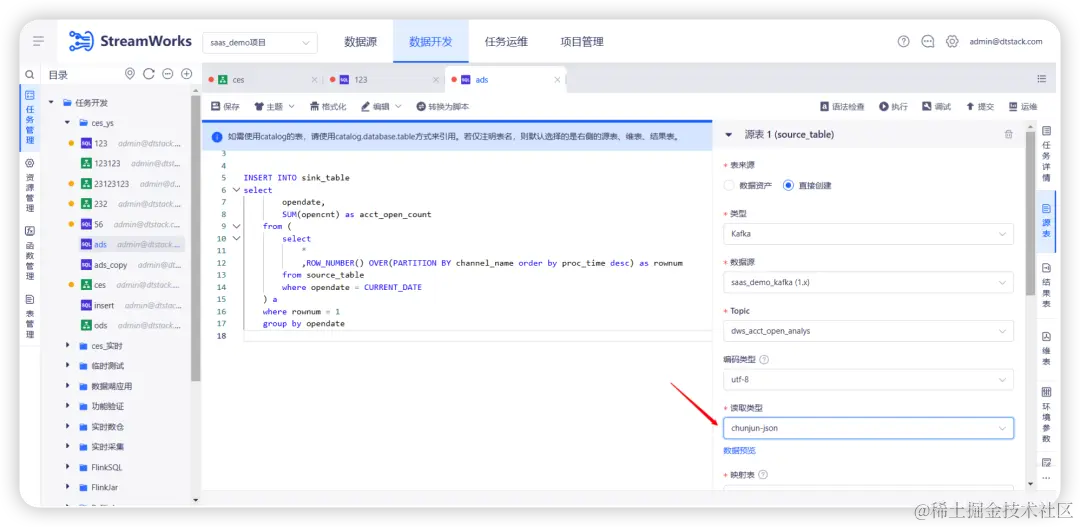Click 调试 debug button
The image size is (1080, 527).
coord(937,107)
